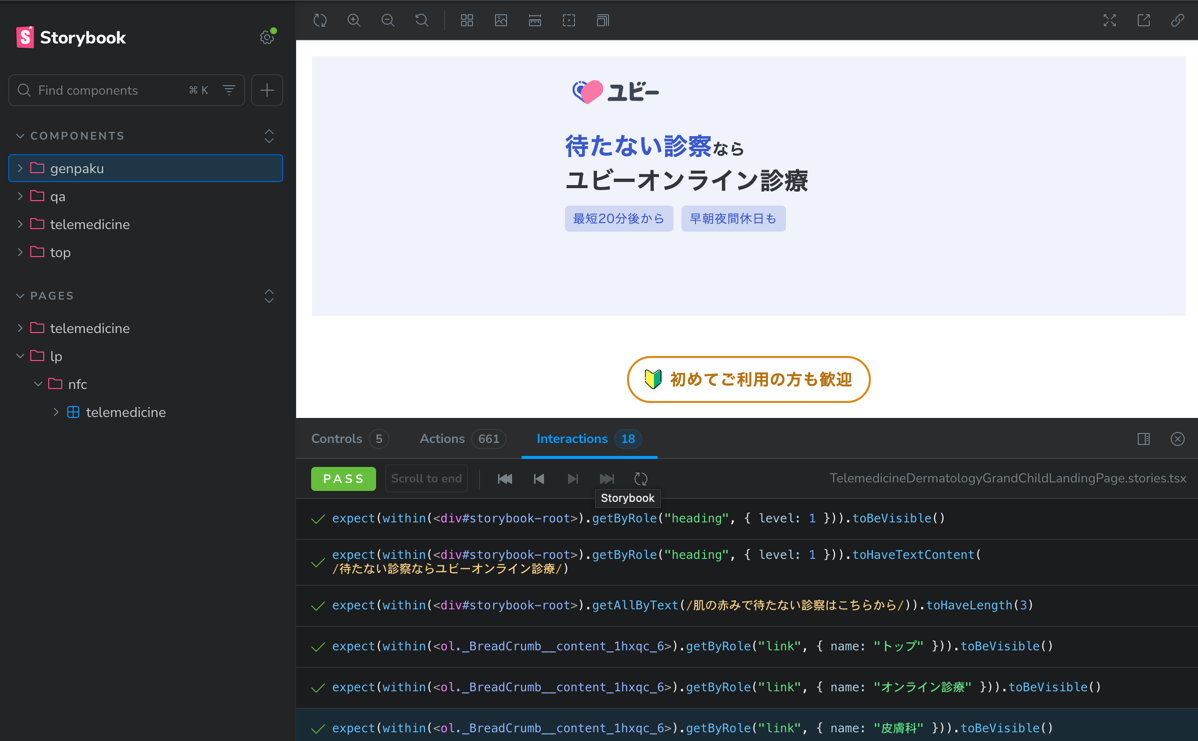Screen dimensions: 1198x741
Task: Switch to the Controls tab
Action: (350, 438)
